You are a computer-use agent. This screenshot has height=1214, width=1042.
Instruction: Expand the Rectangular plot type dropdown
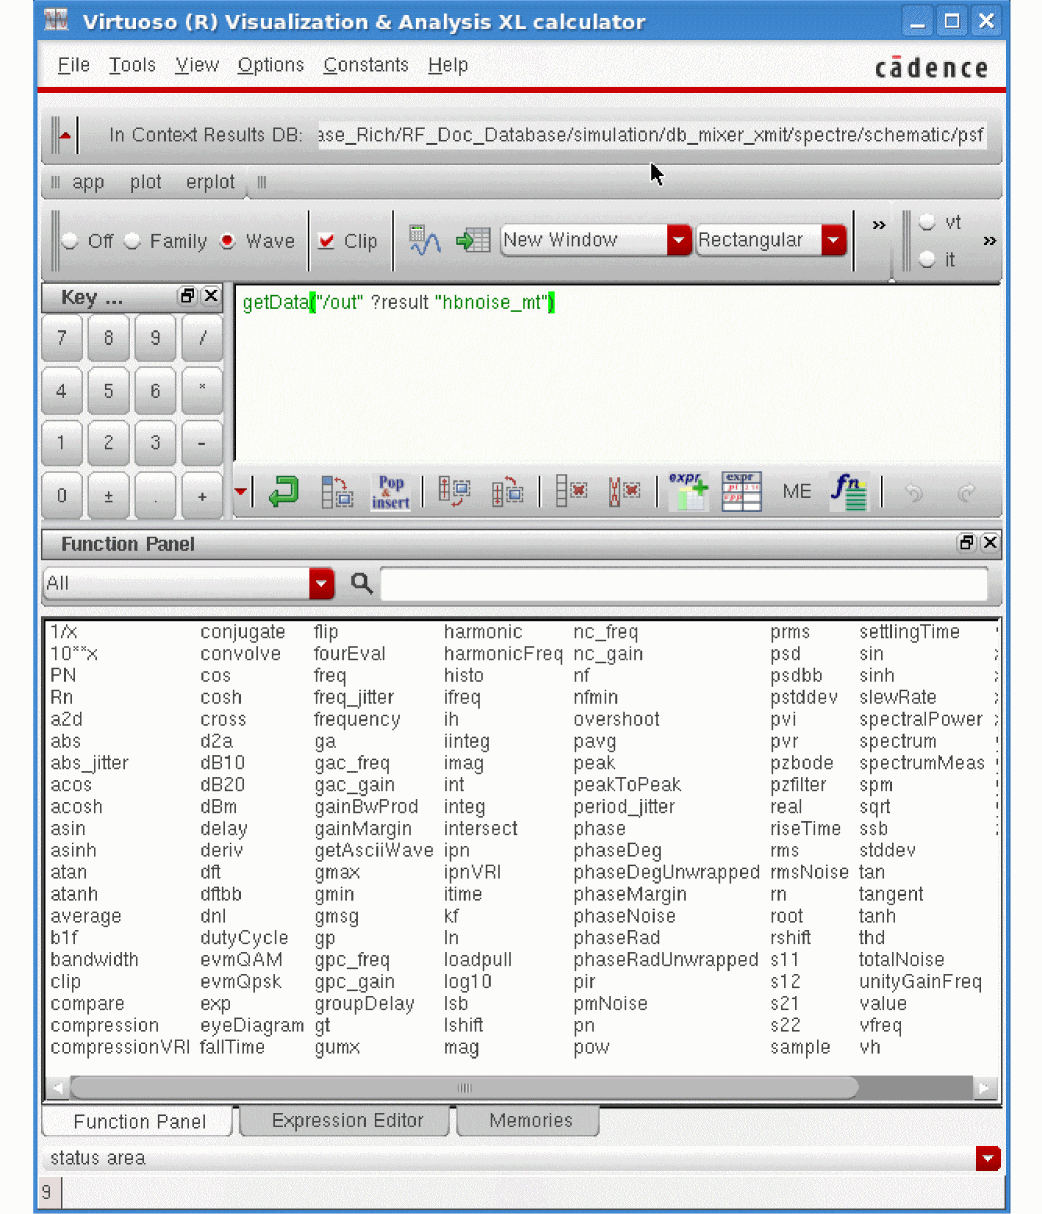tap(833, 240)
